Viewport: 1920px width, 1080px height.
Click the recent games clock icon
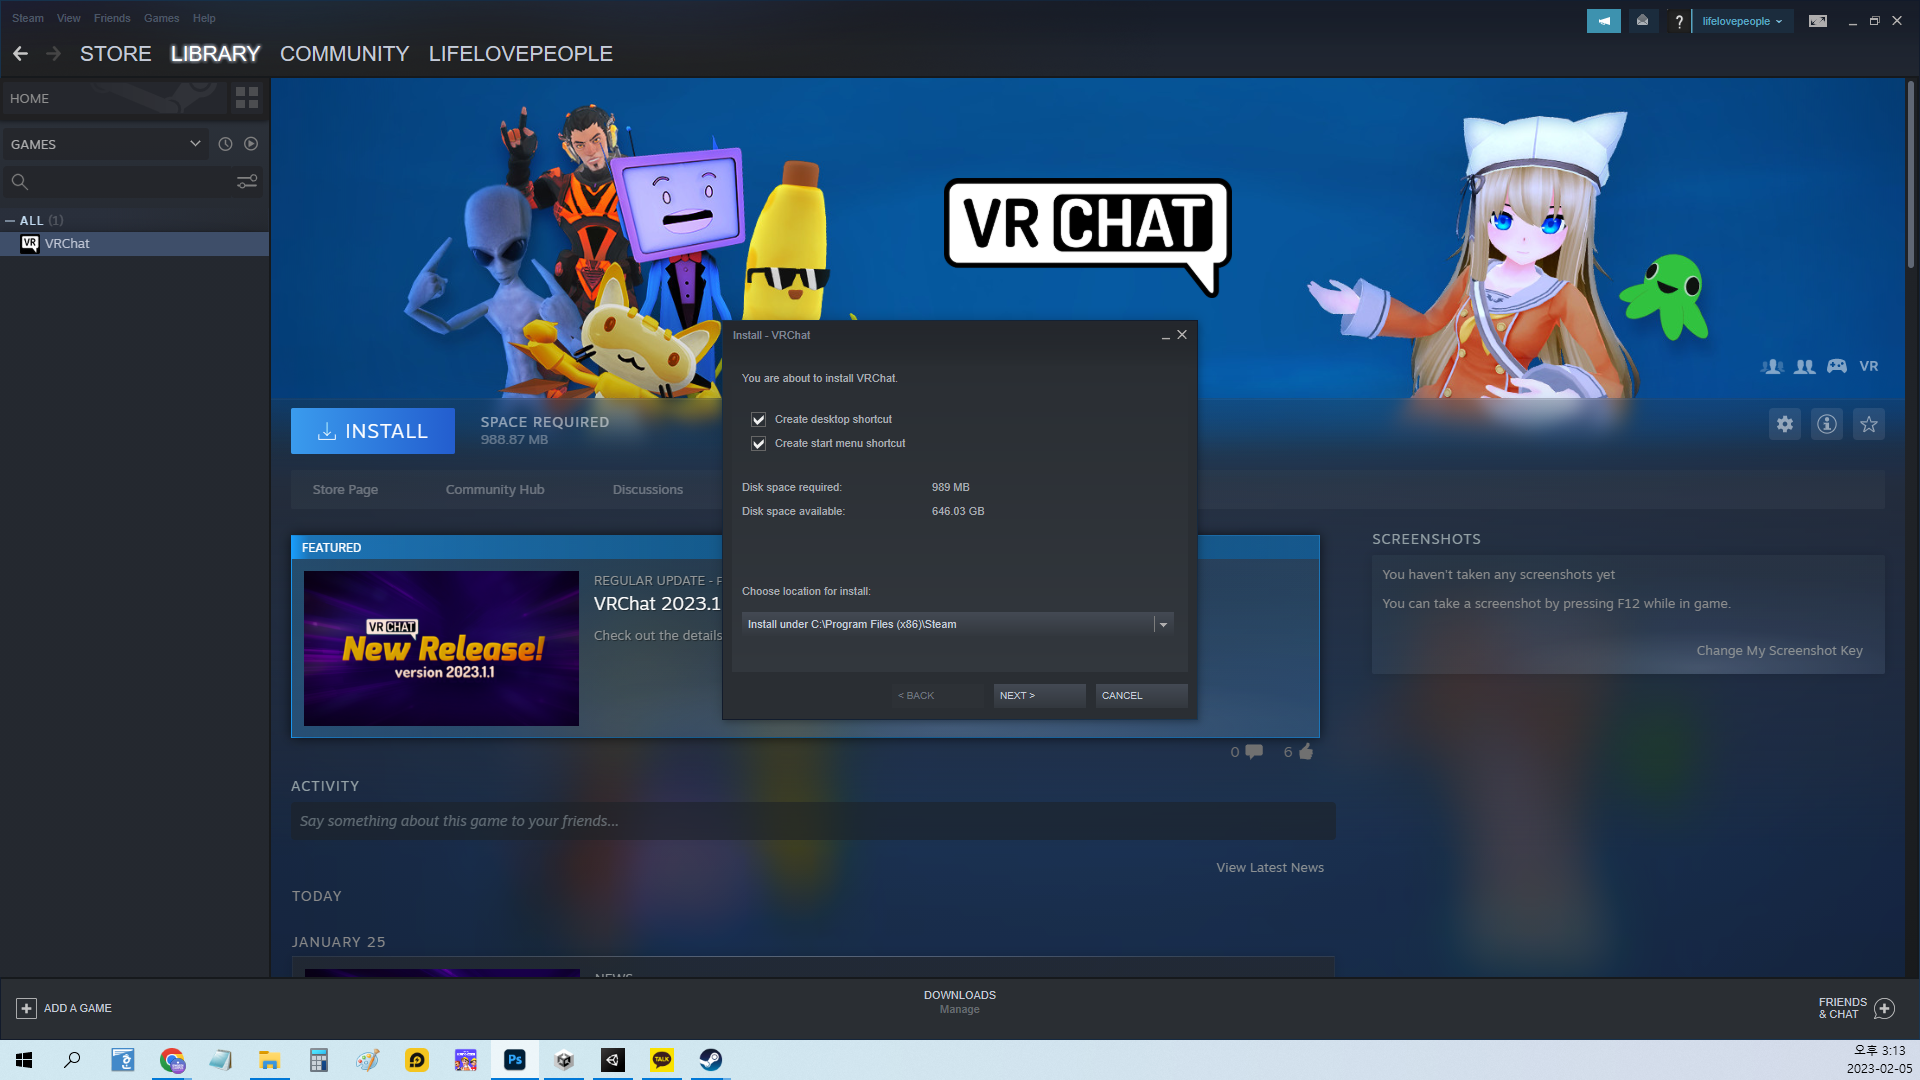(x=225, y=144)
